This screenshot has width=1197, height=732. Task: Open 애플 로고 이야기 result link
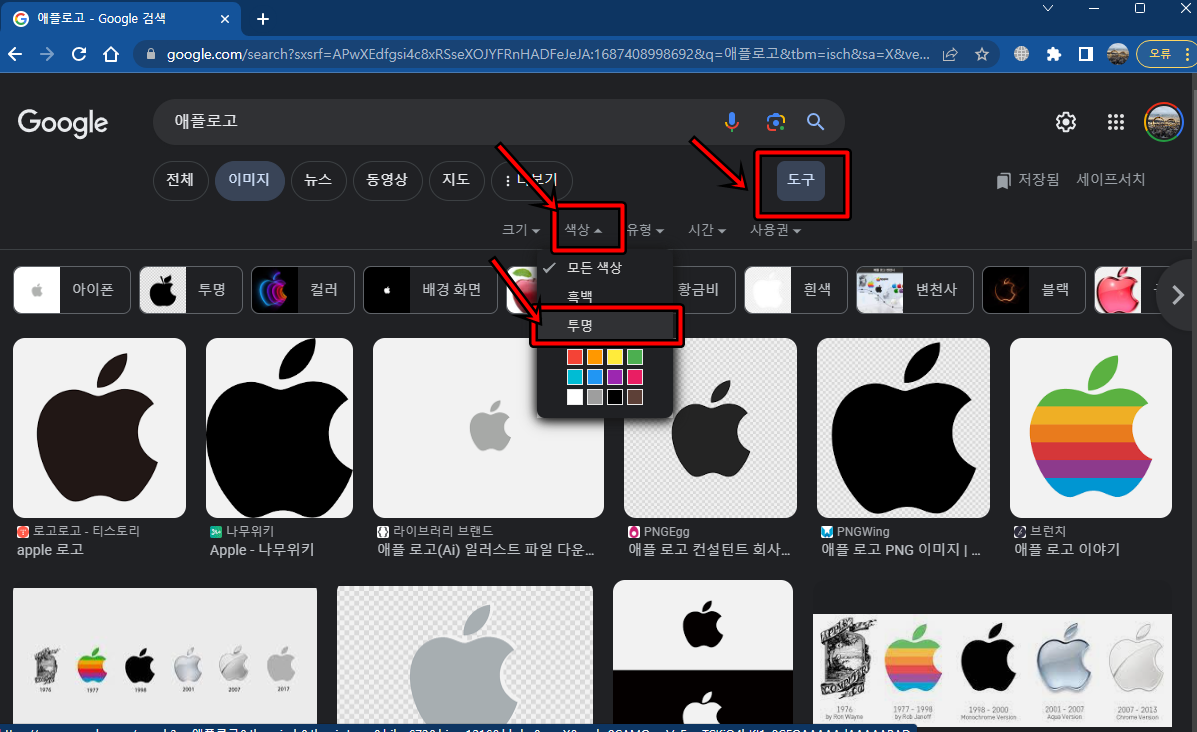(x=1067, y=550)
